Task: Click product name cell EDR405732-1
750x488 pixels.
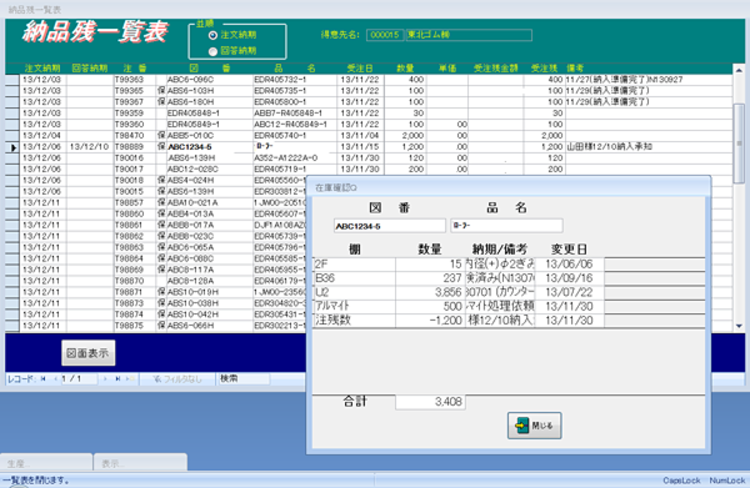Action: (295, 80)
